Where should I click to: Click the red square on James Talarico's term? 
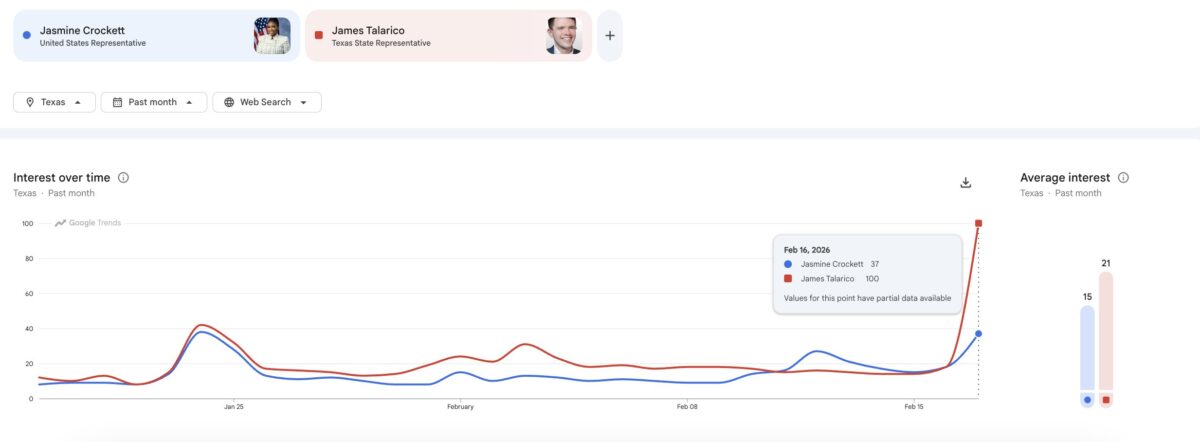pyautogui.click(x=318, y=35)
